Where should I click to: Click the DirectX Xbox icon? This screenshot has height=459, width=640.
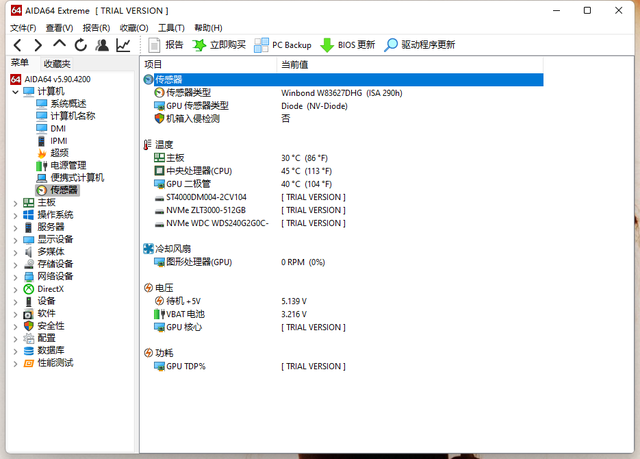[28, 289]
